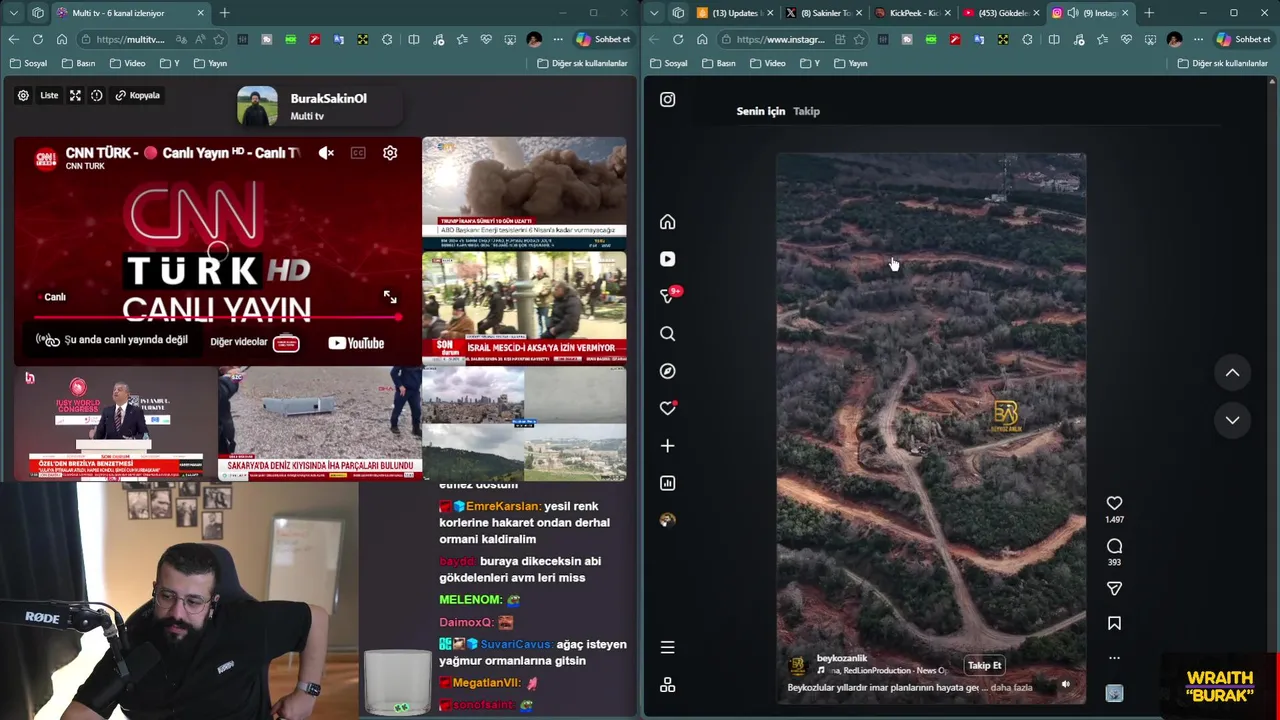Screen dimensions: 1280x720
Task: Open the dashboard chart icon in Instagram sidebar
Action: coord(667,483)
